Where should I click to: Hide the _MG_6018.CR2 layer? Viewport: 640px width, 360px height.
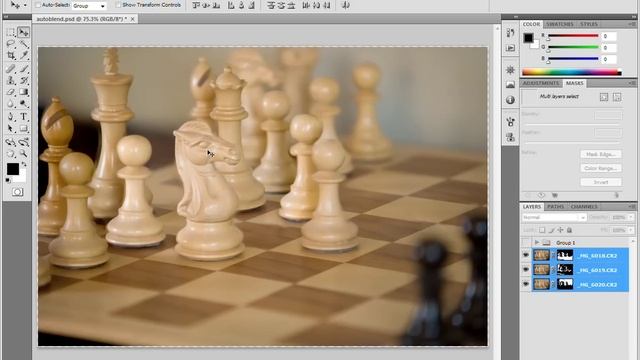point(526,256)
